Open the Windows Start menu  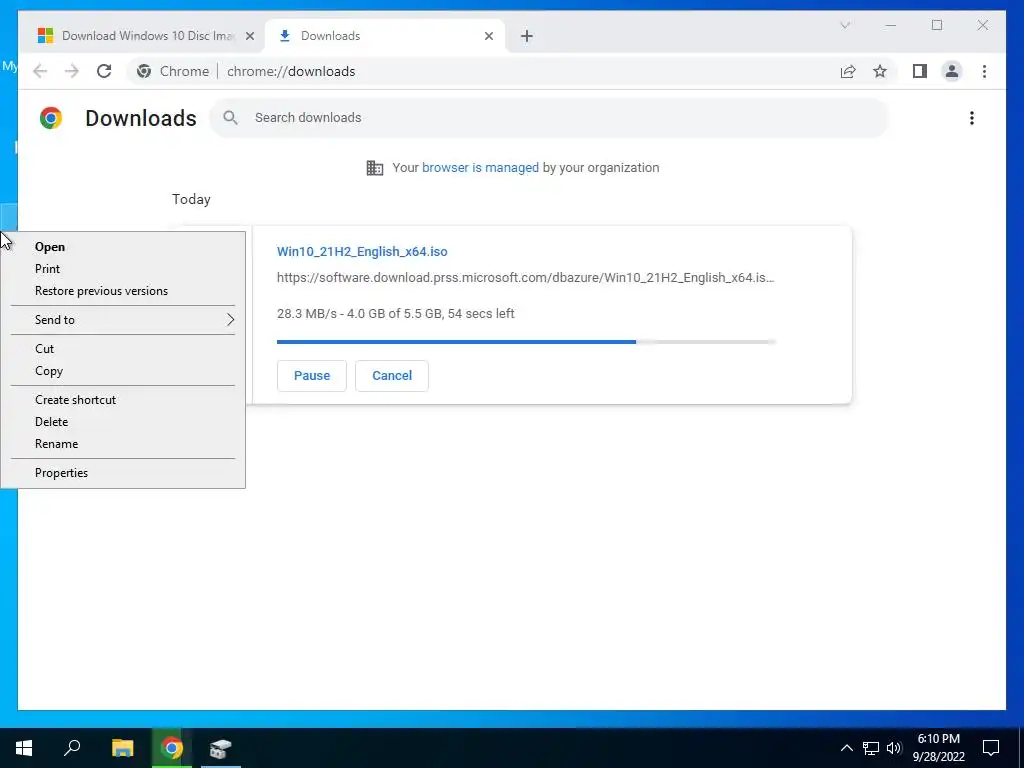pos(24,748)
